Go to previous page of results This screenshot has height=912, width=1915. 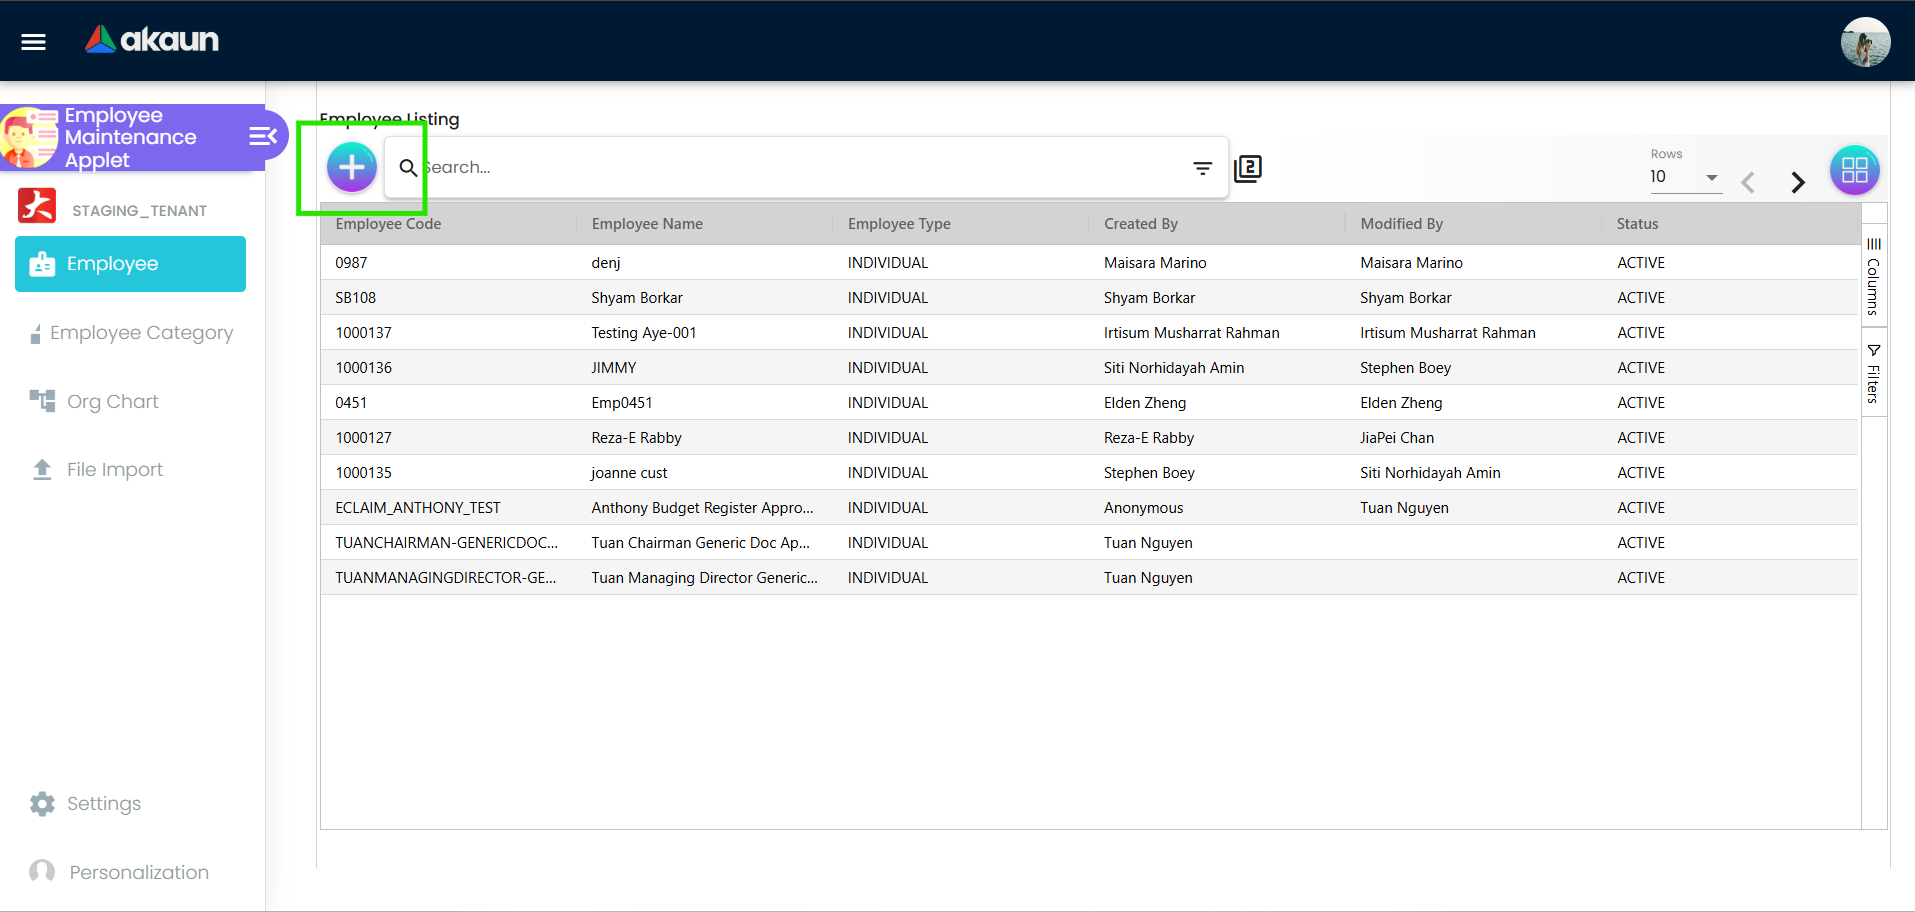click(1748, 182)
